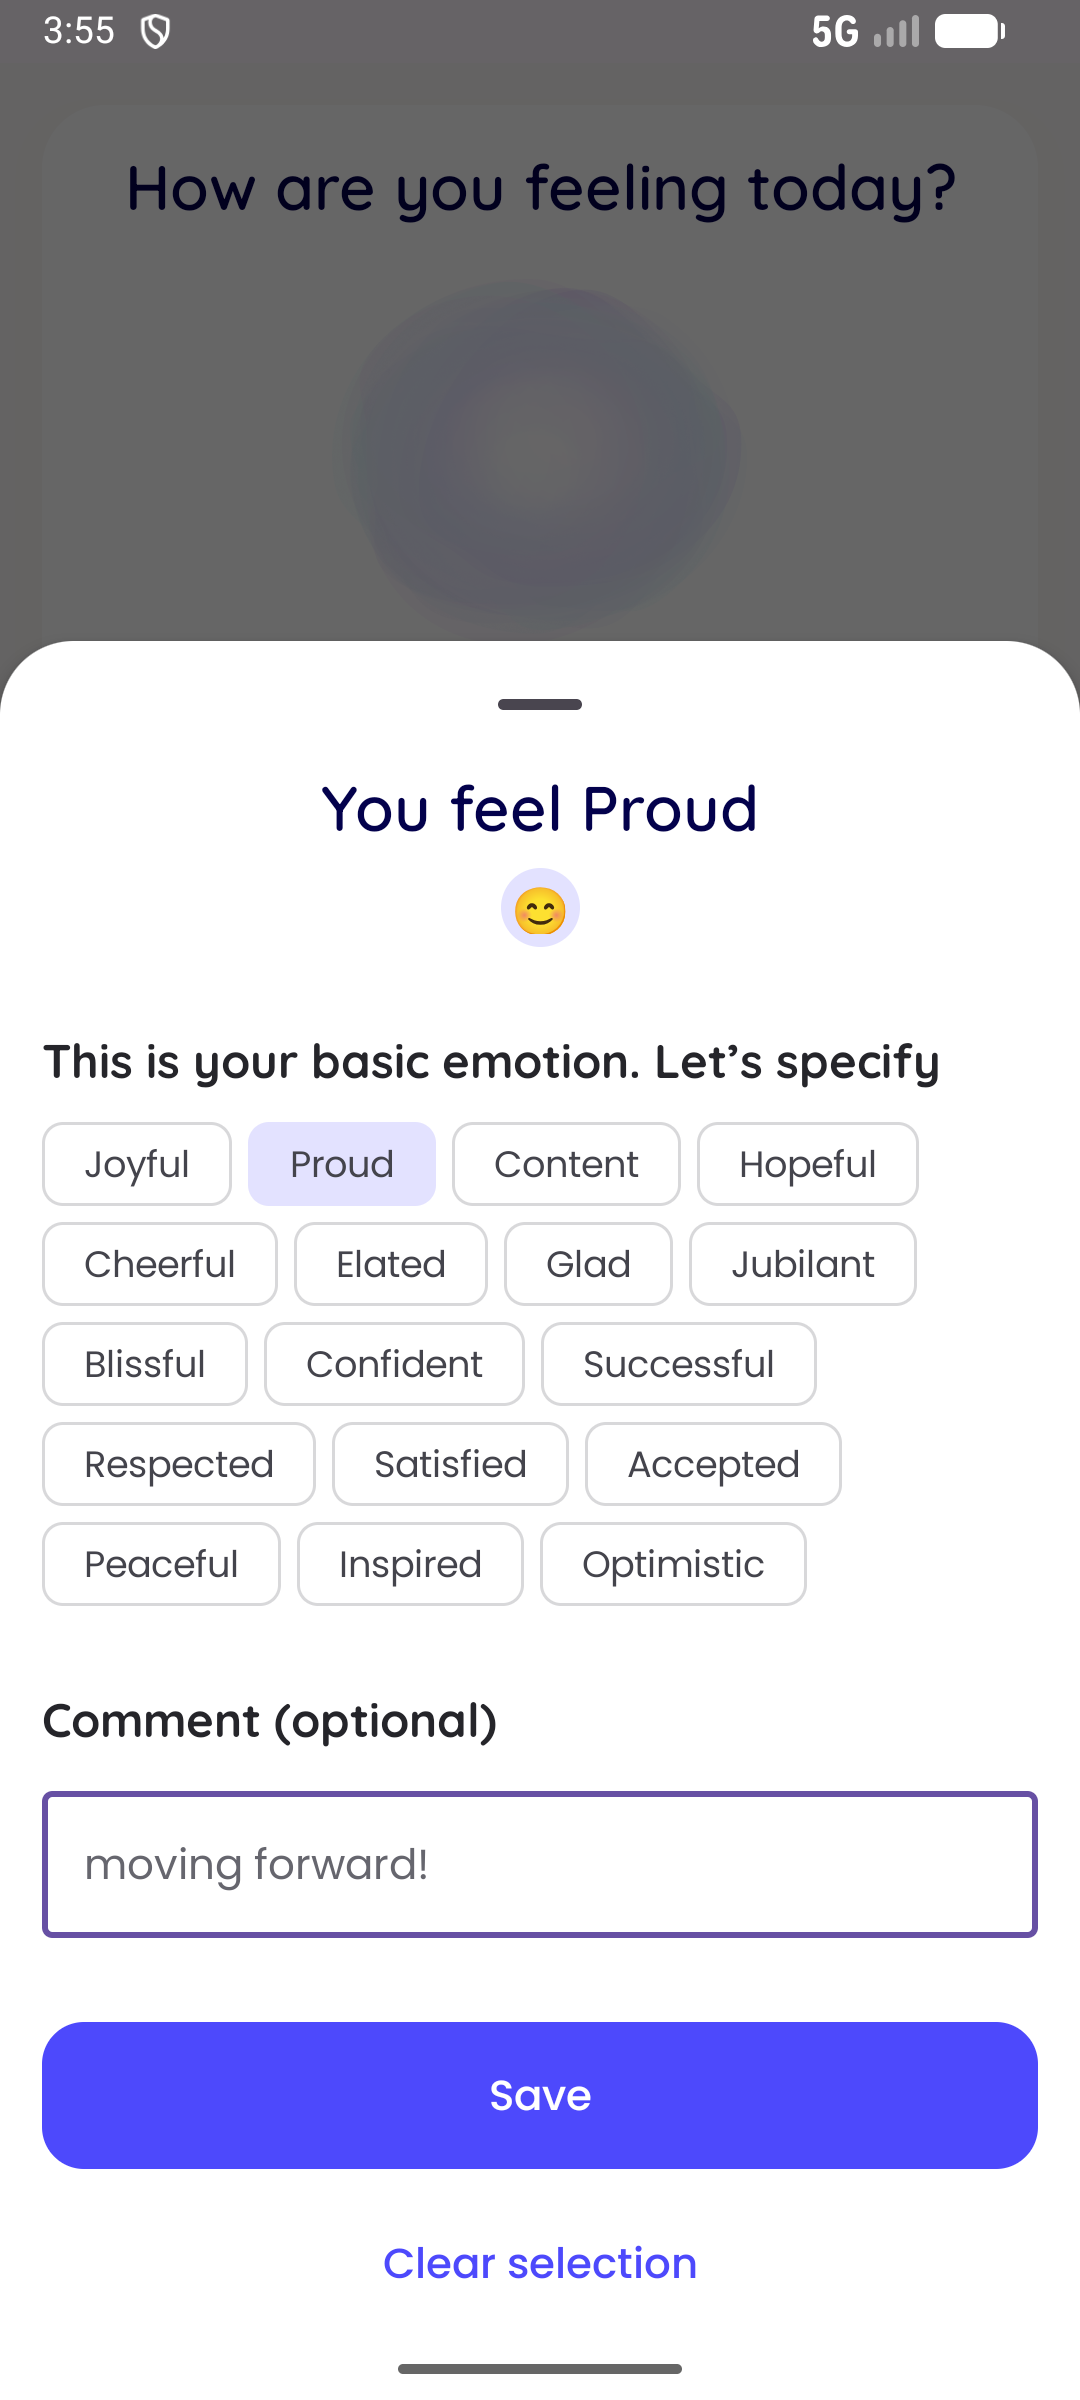This screenshot has width=1080, height=2400.
Task: Choose the Content emotion chip
Action: pos(566,1164)
